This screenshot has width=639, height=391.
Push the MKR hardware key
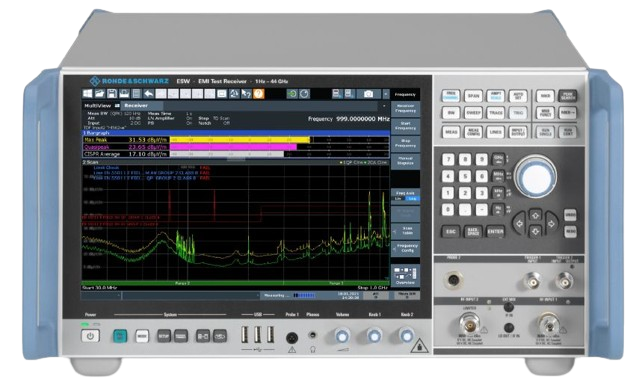click(545, 96)
